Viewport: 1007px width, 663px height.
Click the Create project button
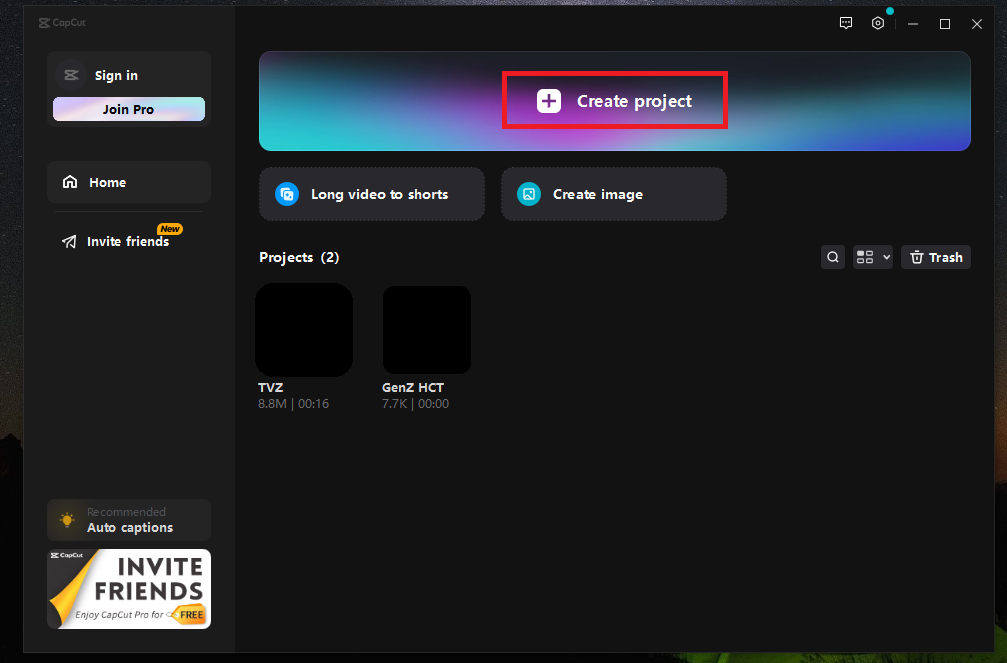615,101
